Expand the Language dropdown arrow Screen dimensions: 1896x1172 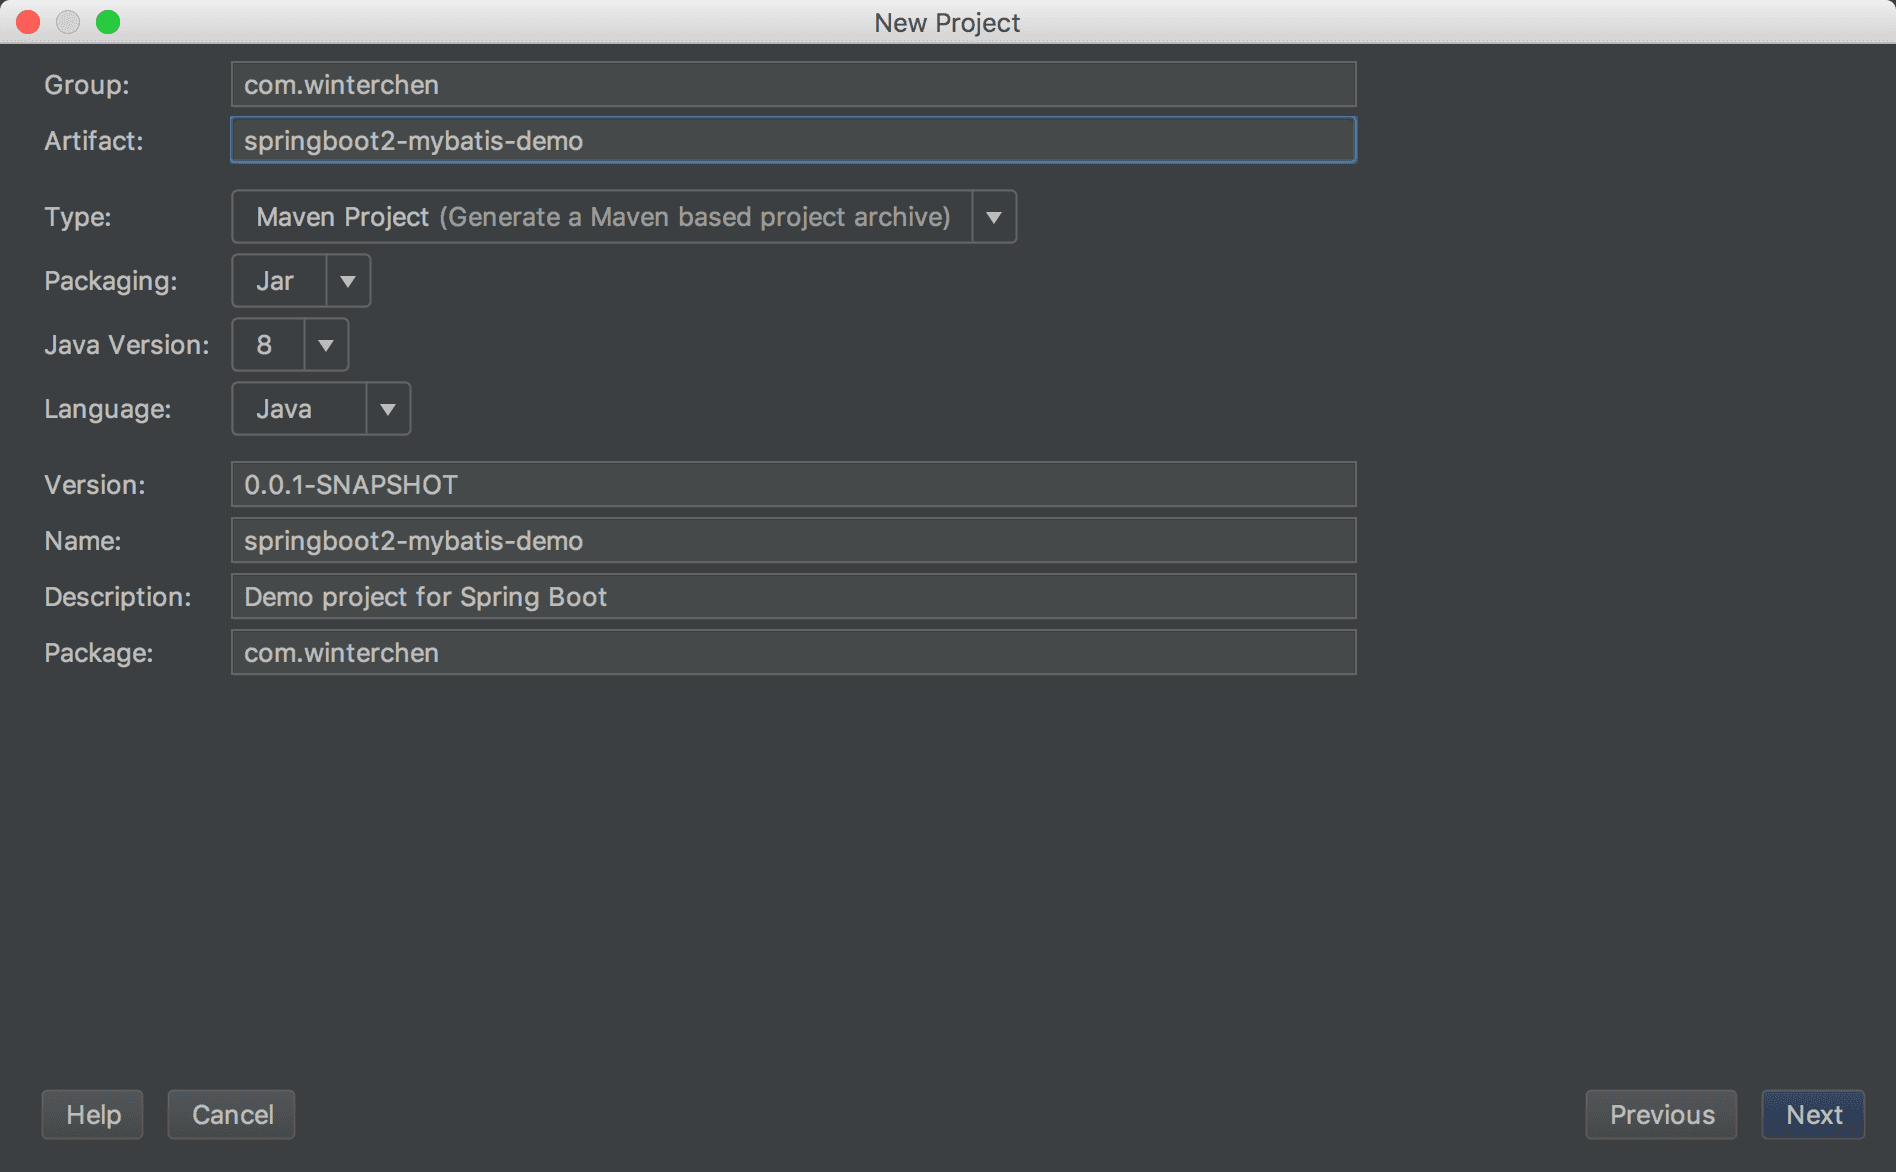pyautogui.click(x=388, y=409)
